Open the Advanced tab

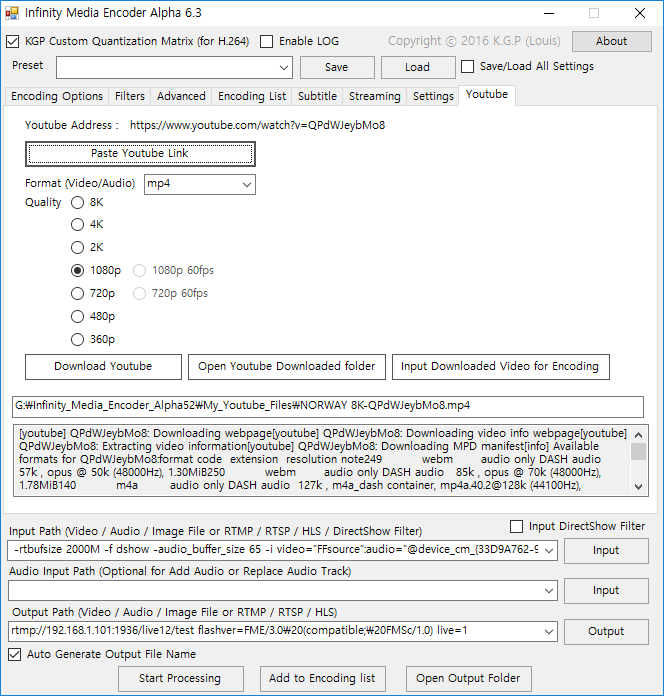click(x=181, y=96)
